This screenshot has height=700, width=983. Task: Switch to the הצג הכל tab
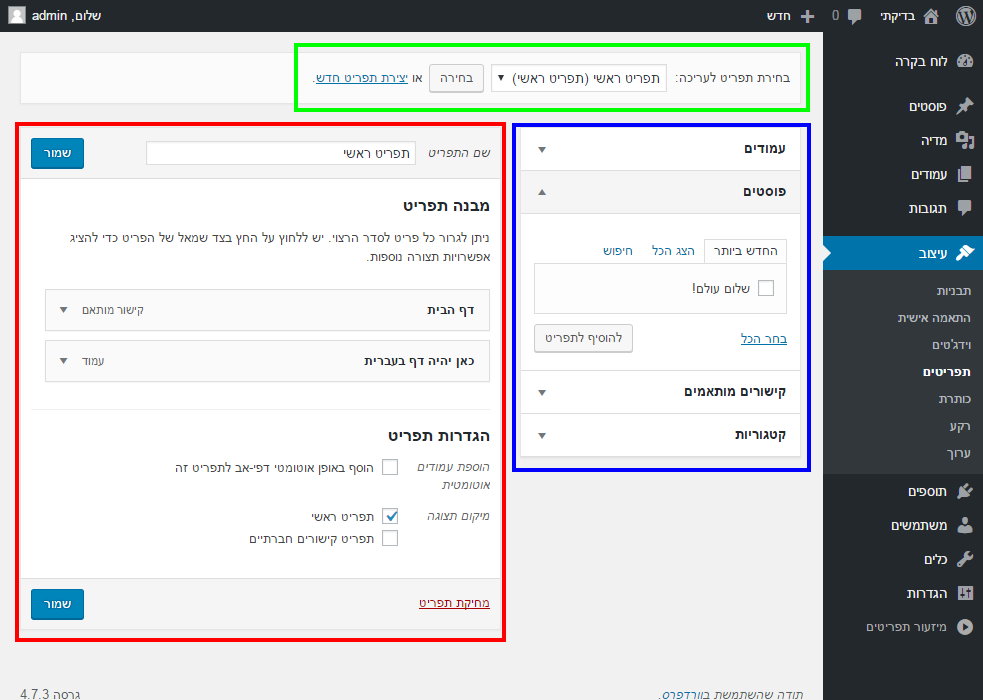pos(673,251)
